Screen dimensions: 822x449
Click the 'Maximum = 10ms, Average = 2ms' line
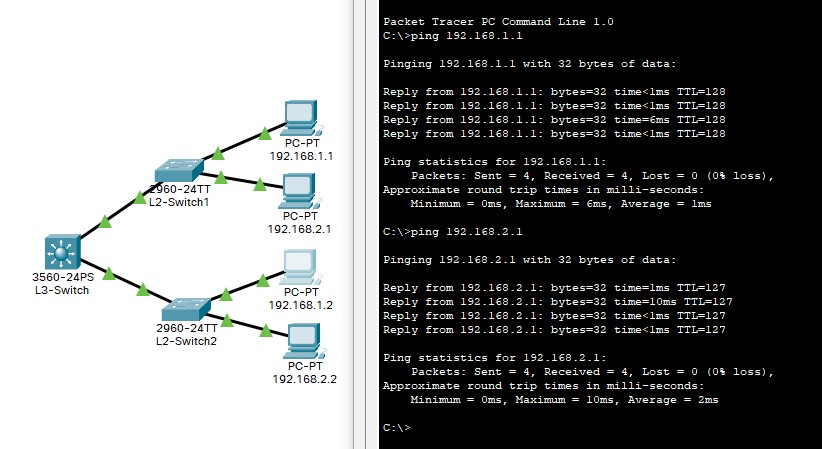pos(565,400)
